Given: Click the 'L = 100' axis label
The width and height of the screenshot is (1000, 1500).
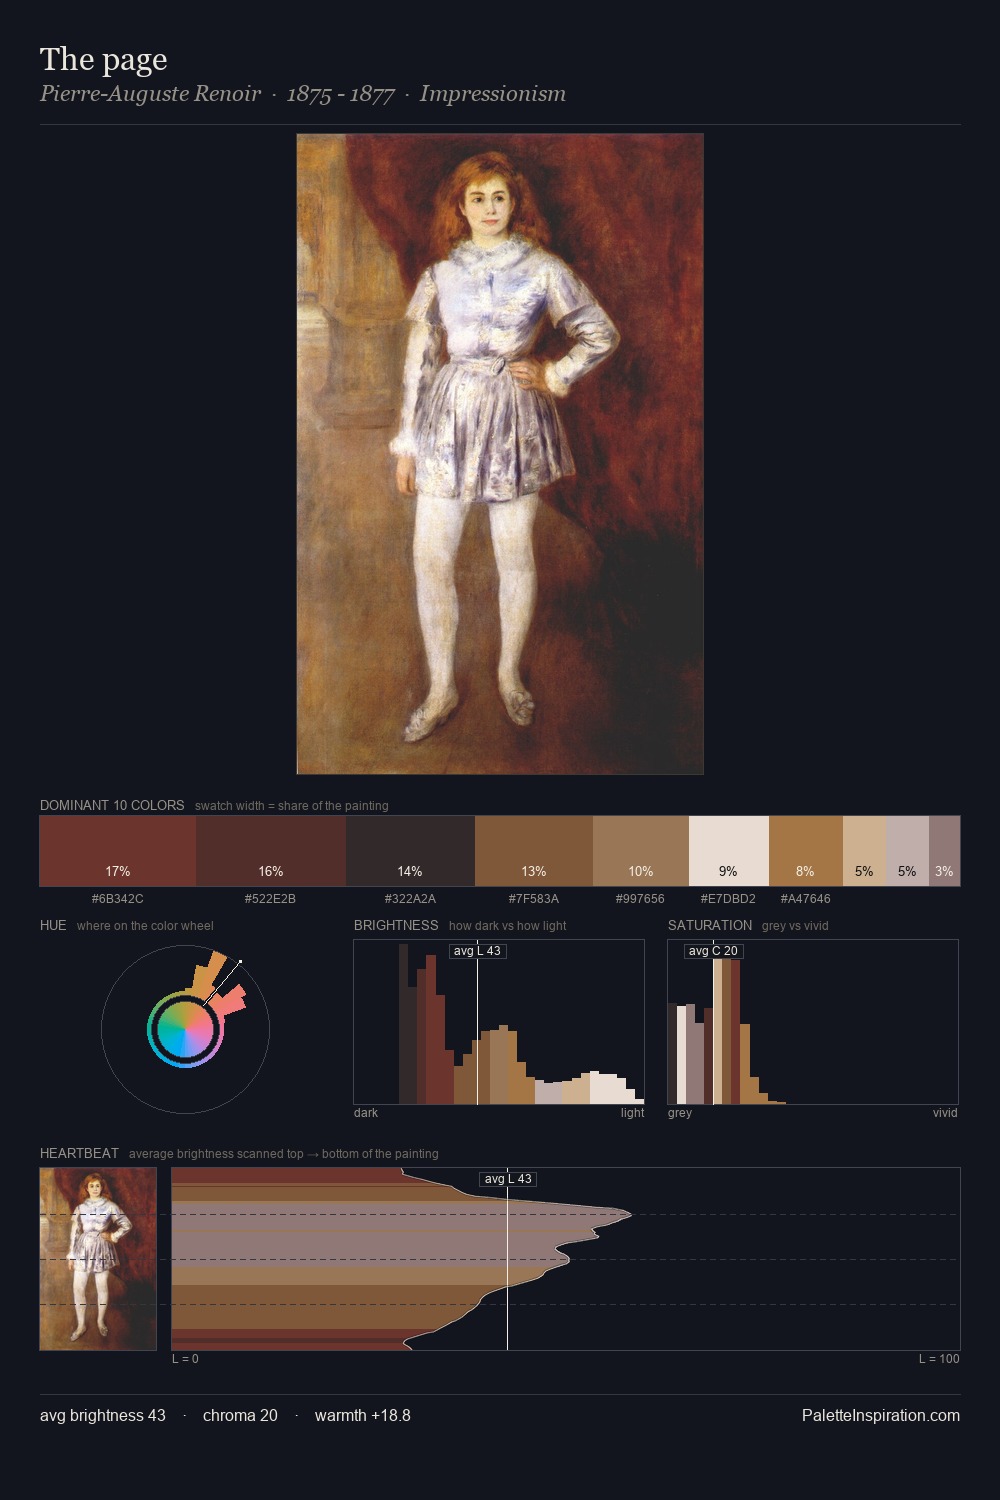Looking at the screenshot, I should tap(939, 1359).
